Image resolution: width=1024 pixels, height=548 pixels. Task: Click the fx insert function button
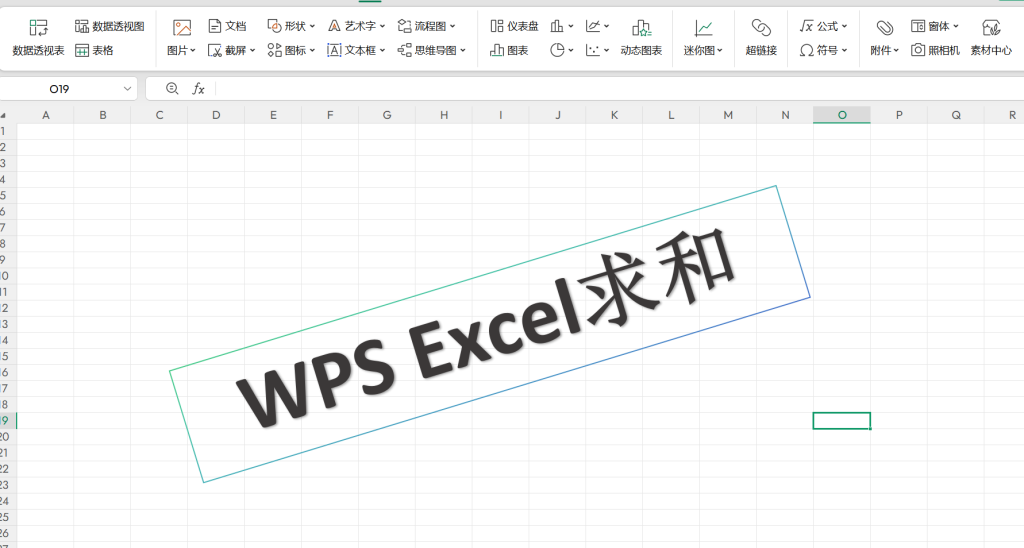(x=199, y=89)
